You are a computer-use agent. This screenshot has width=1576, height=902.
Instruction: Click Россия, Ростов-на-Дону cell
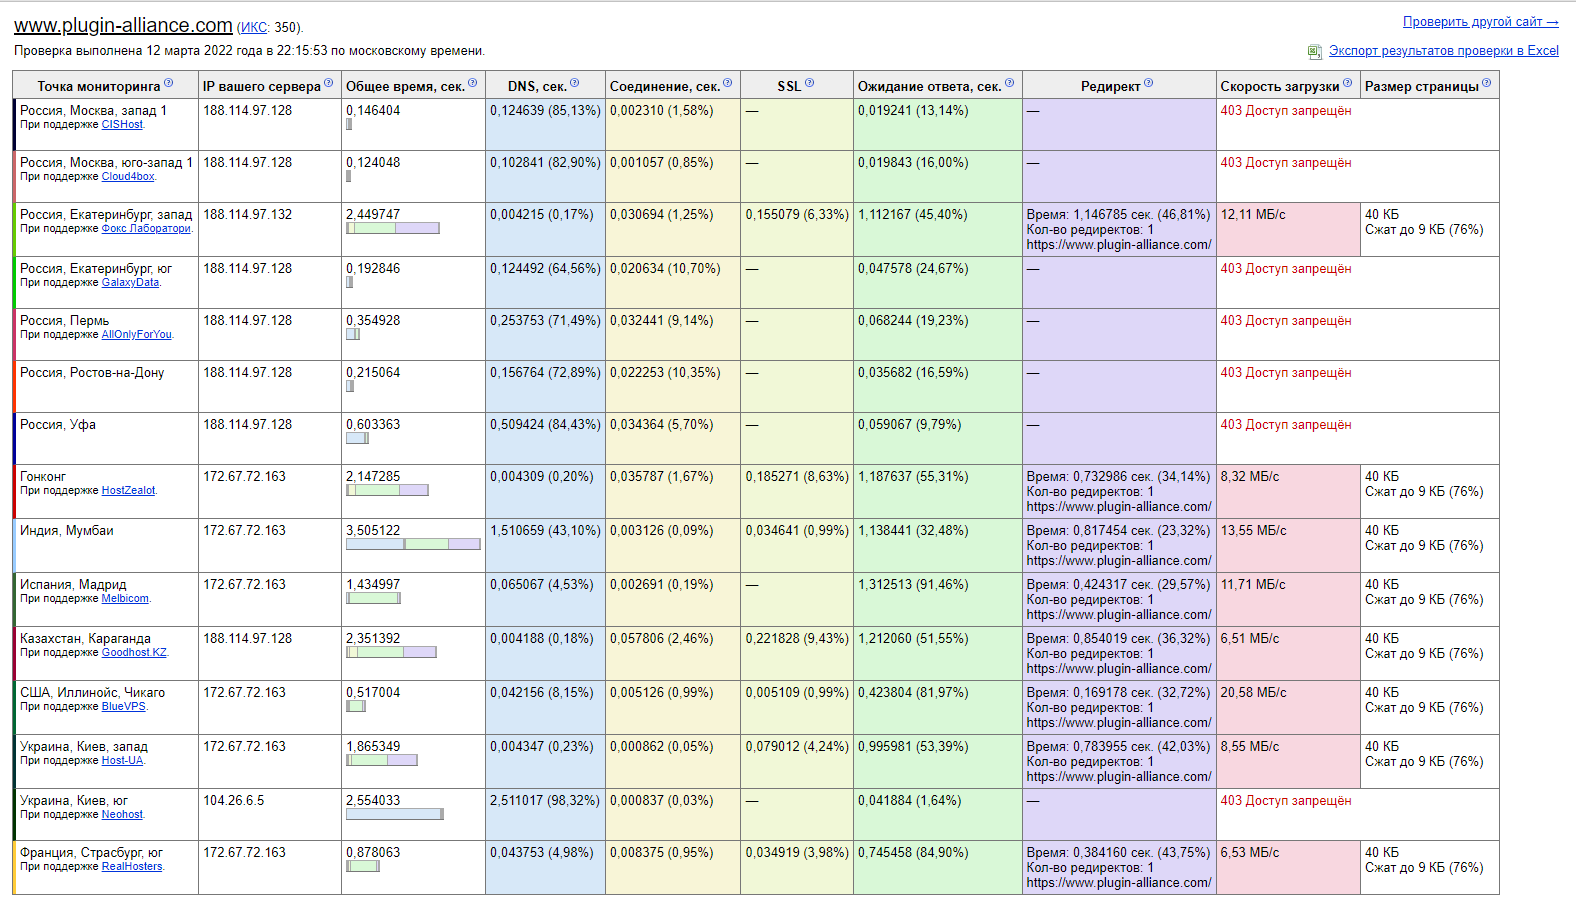click(x=107, y=387)
